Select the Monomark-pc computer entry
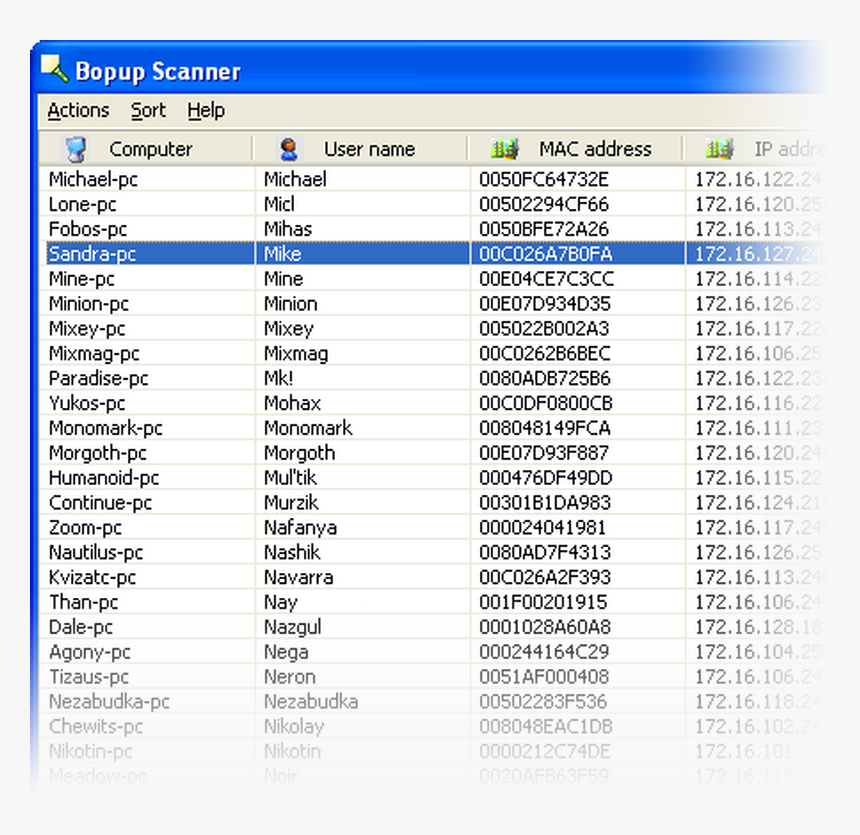 pyautogui.click(x=106, y=428)
